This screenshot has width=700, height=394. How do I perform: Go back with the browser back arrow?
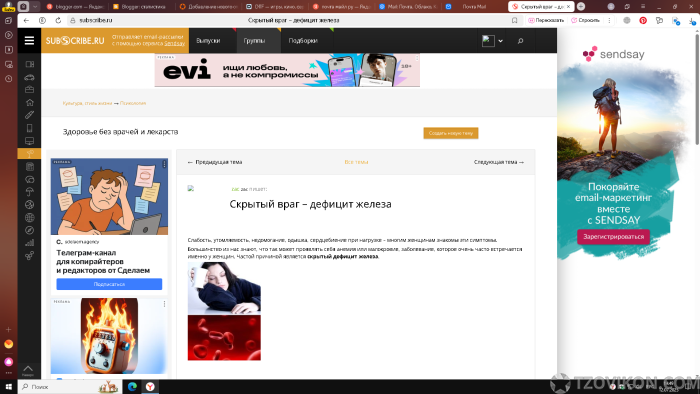26,21
